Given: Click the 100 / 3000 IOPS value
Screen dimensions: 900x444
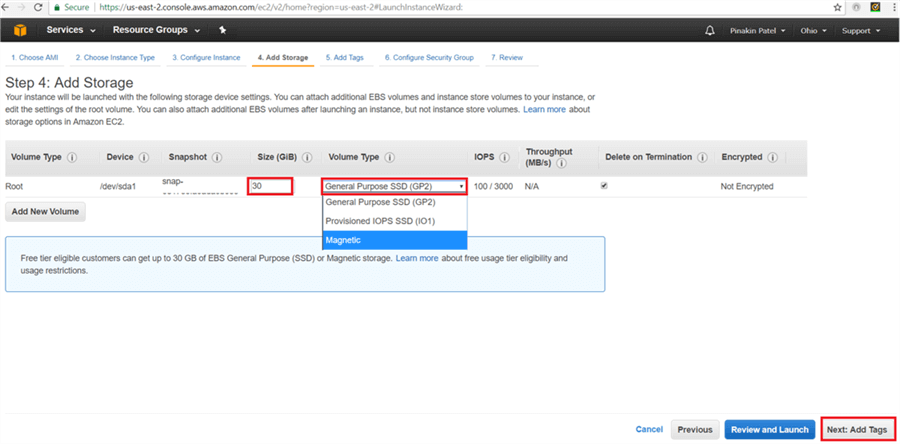Looking at the screenshot, I should click(x=494, y=186).
